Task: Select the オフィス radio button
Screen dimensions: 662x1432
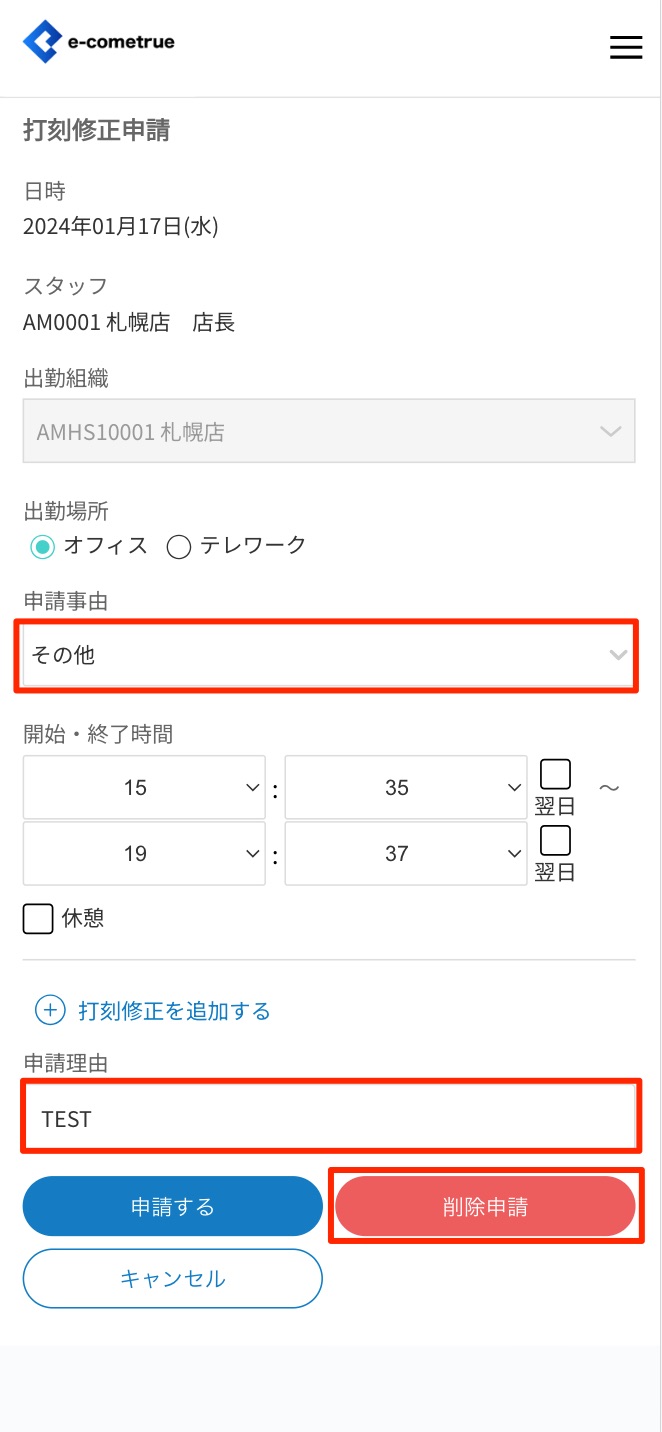Action: pyautogui.click(x=42, y=546)
